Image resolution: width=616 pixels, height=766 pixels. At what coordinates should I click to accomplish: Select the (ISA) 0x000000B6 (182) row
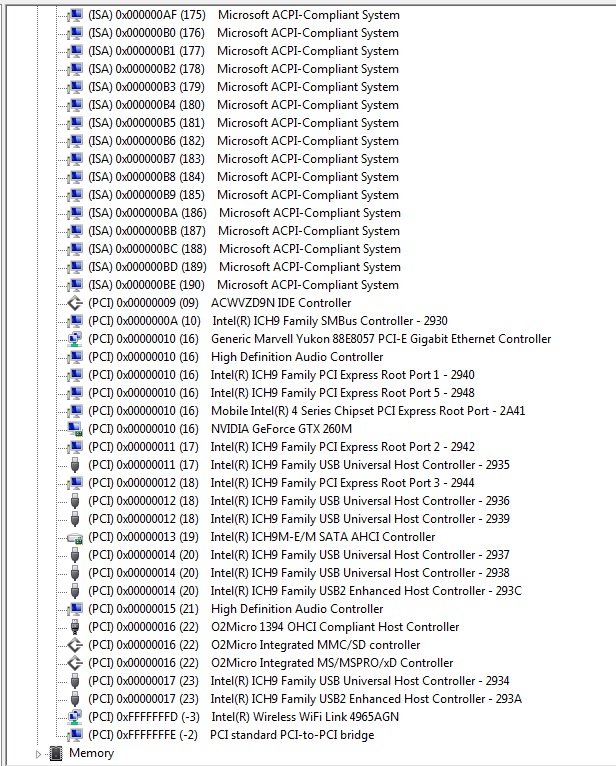point(243,141)
